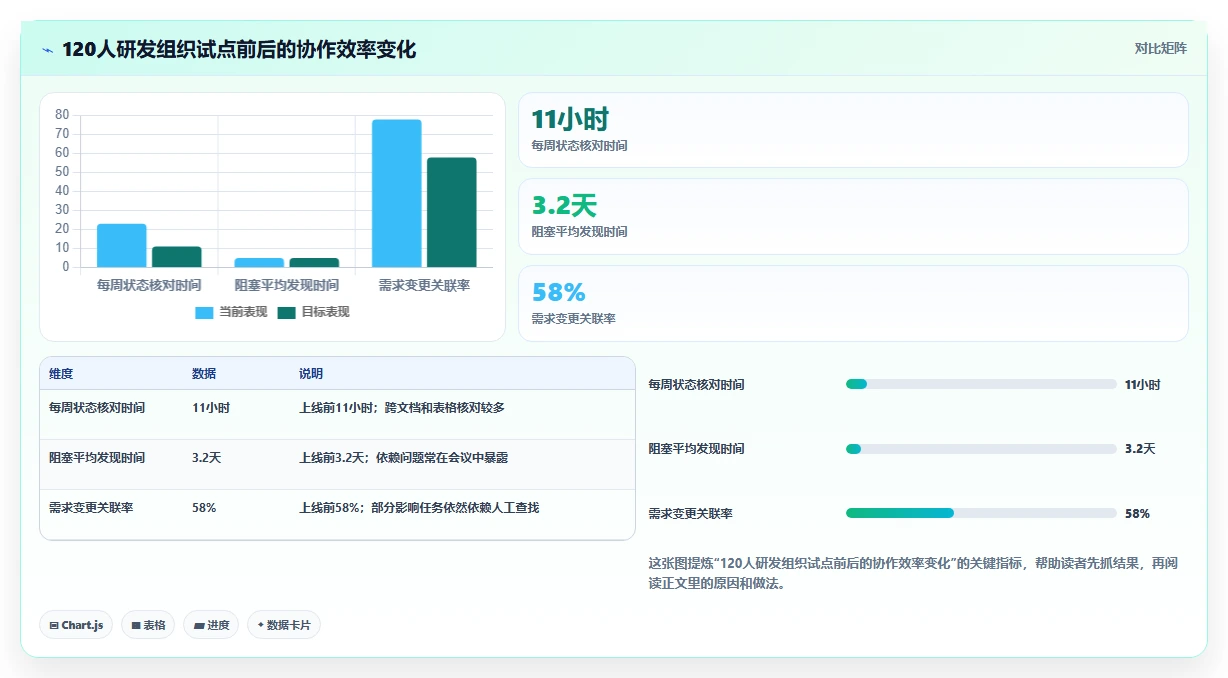
Task: Click the 11小时 value beside progress bar
Action: [1143, 384]
